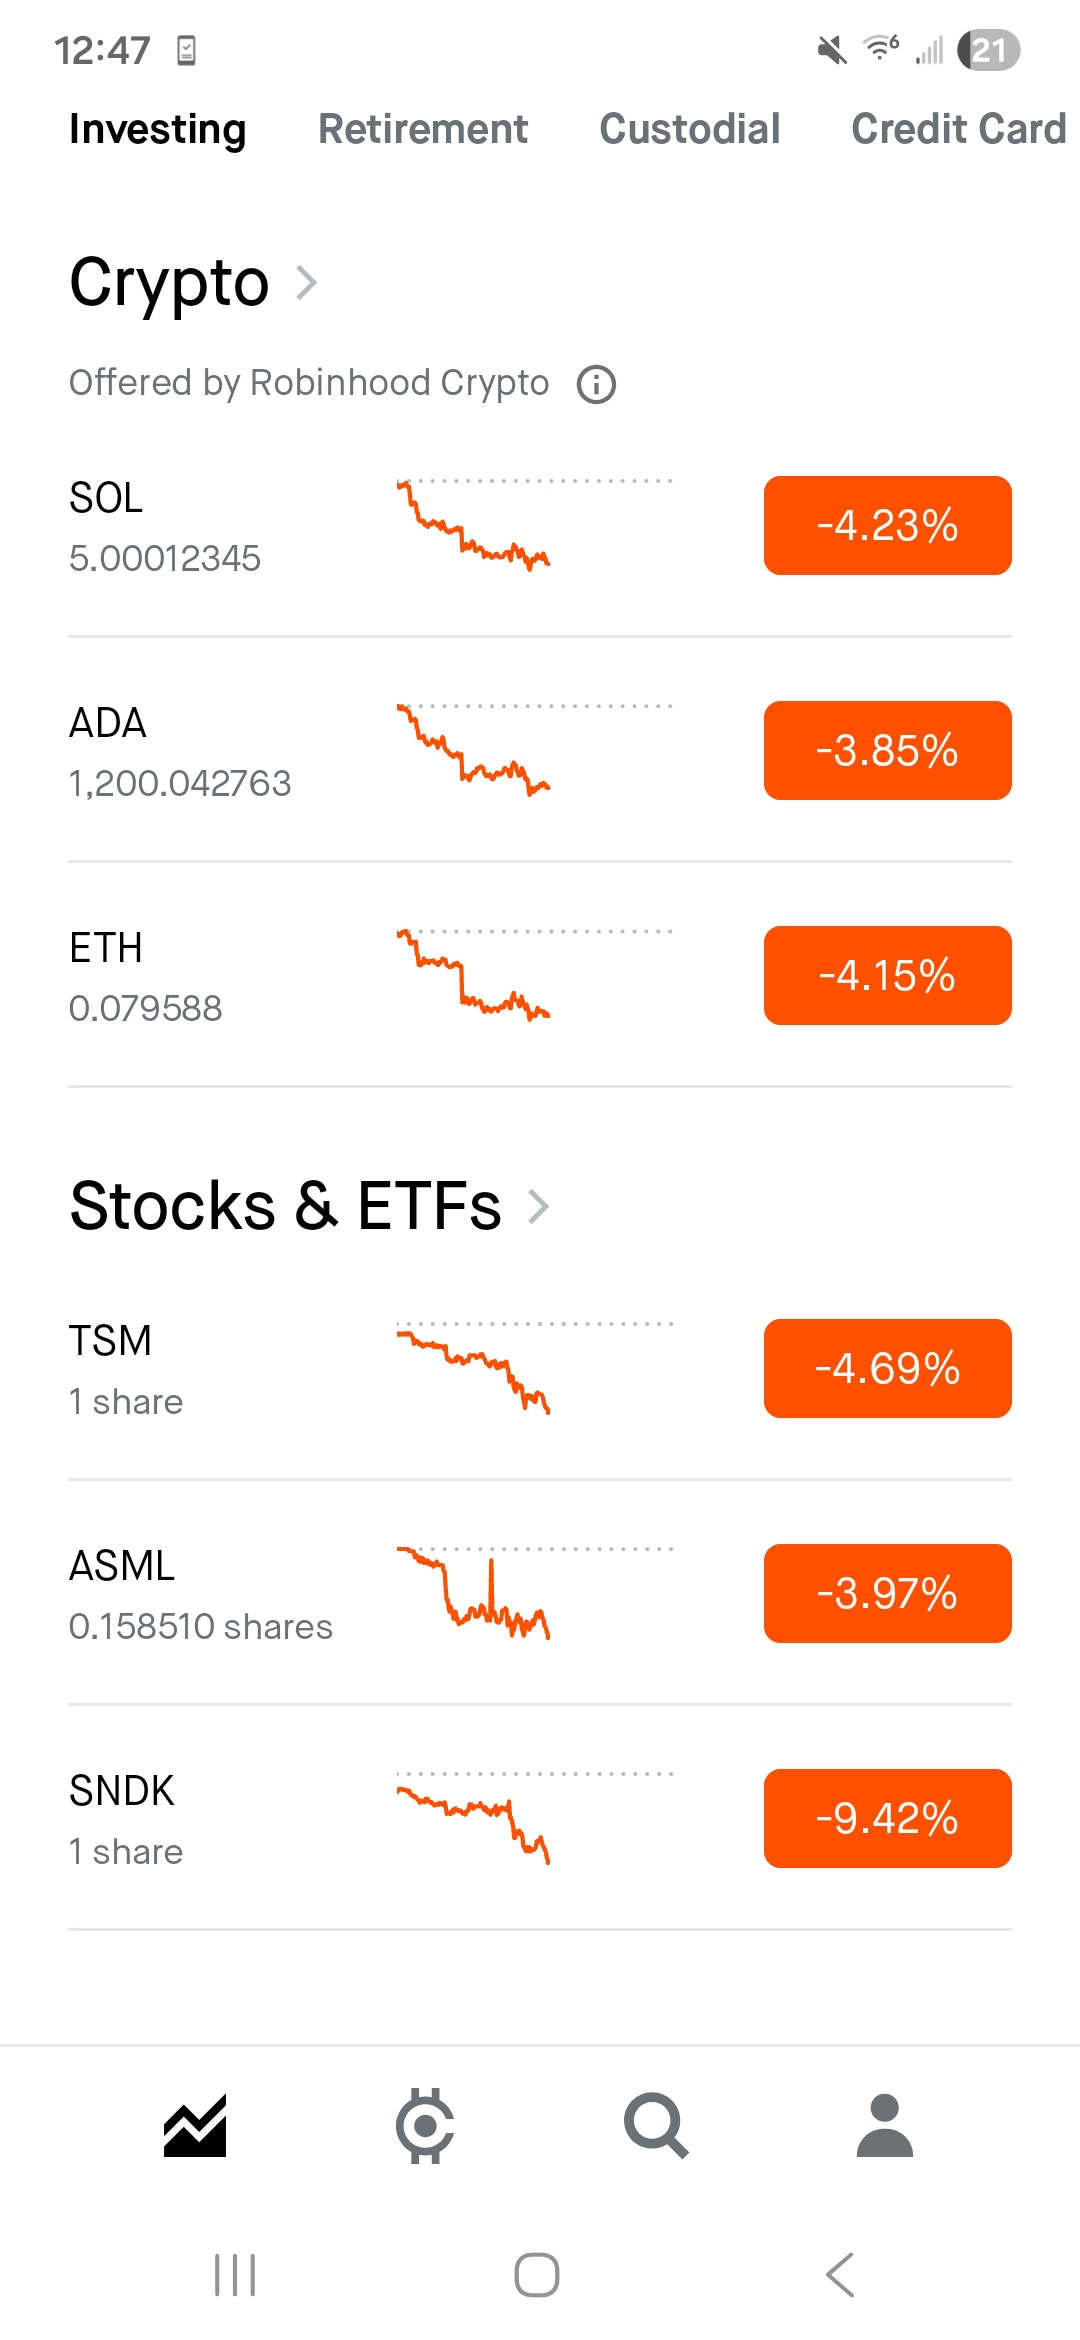Open the search magnifier icon

[x=656, y=2125]
